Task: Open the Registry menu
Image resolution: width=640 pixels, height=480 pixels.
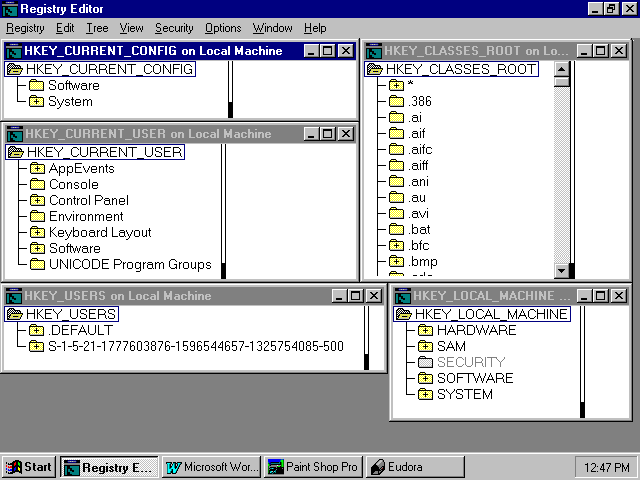Action: pos(25,28)
